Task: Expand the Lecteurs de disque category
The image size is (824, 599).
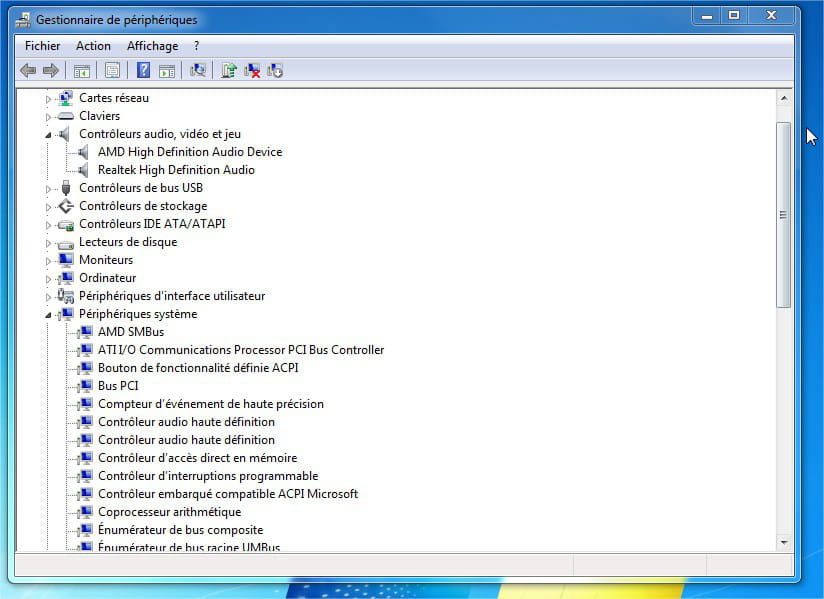Action: (47, 242)
